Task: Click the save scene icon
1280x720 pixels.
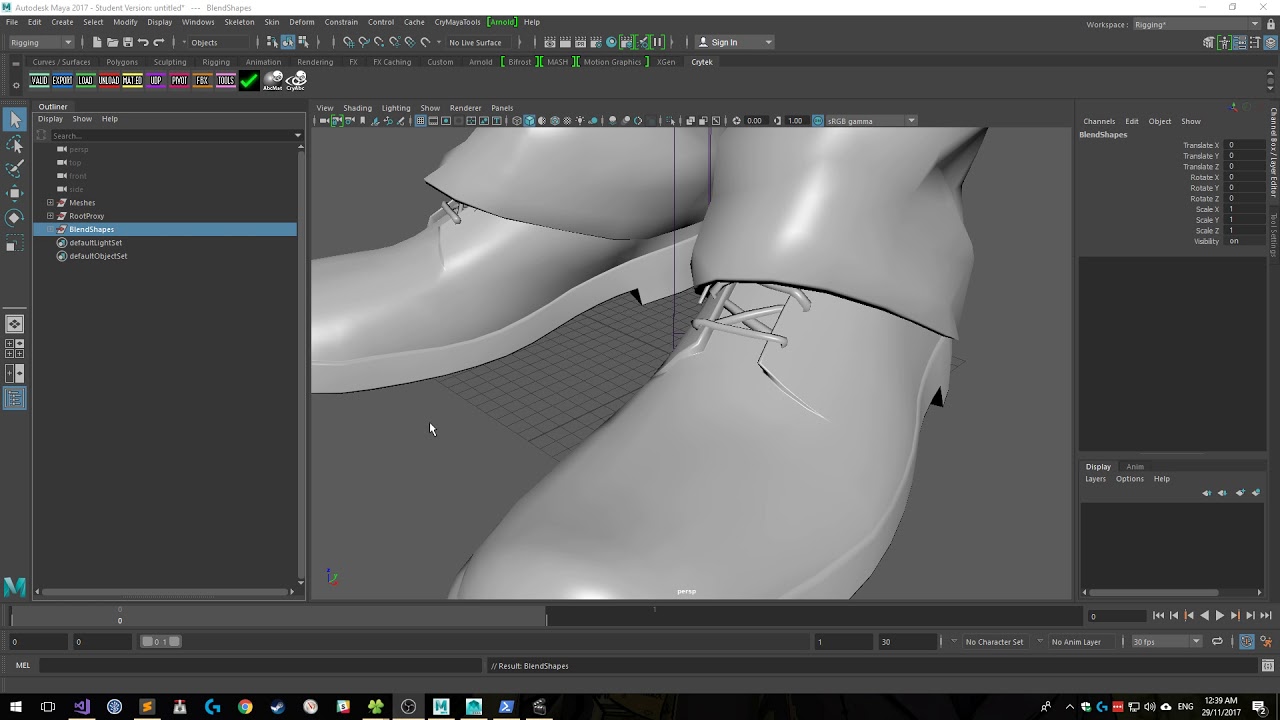Action: (127, 42)
